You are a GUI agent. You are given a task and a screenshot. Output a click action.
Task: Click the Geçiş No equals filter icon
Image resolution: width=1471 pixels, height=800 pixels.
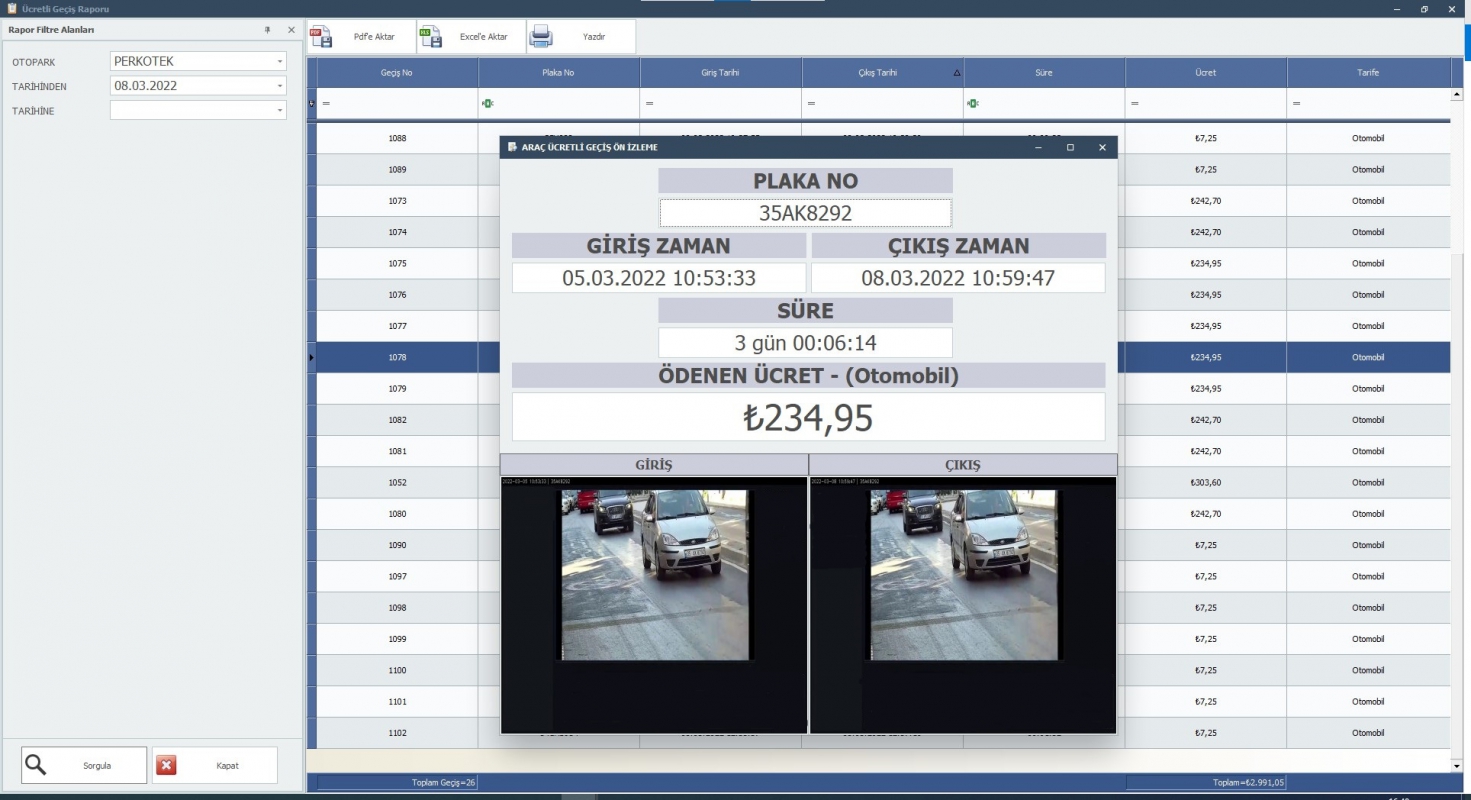tap(326, 103)
